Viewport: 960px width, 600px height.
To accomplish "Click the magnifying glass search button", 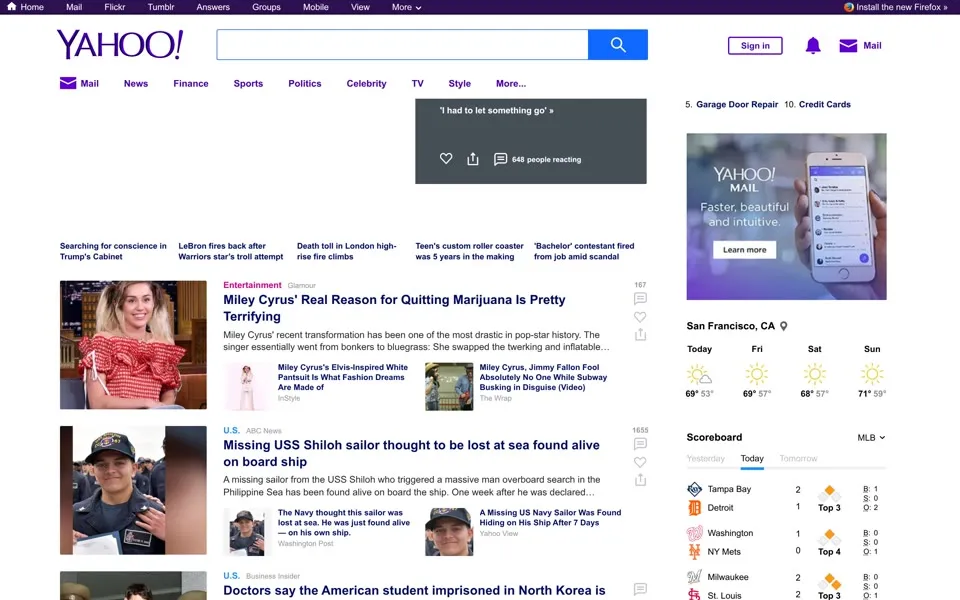I will [618, 45].
